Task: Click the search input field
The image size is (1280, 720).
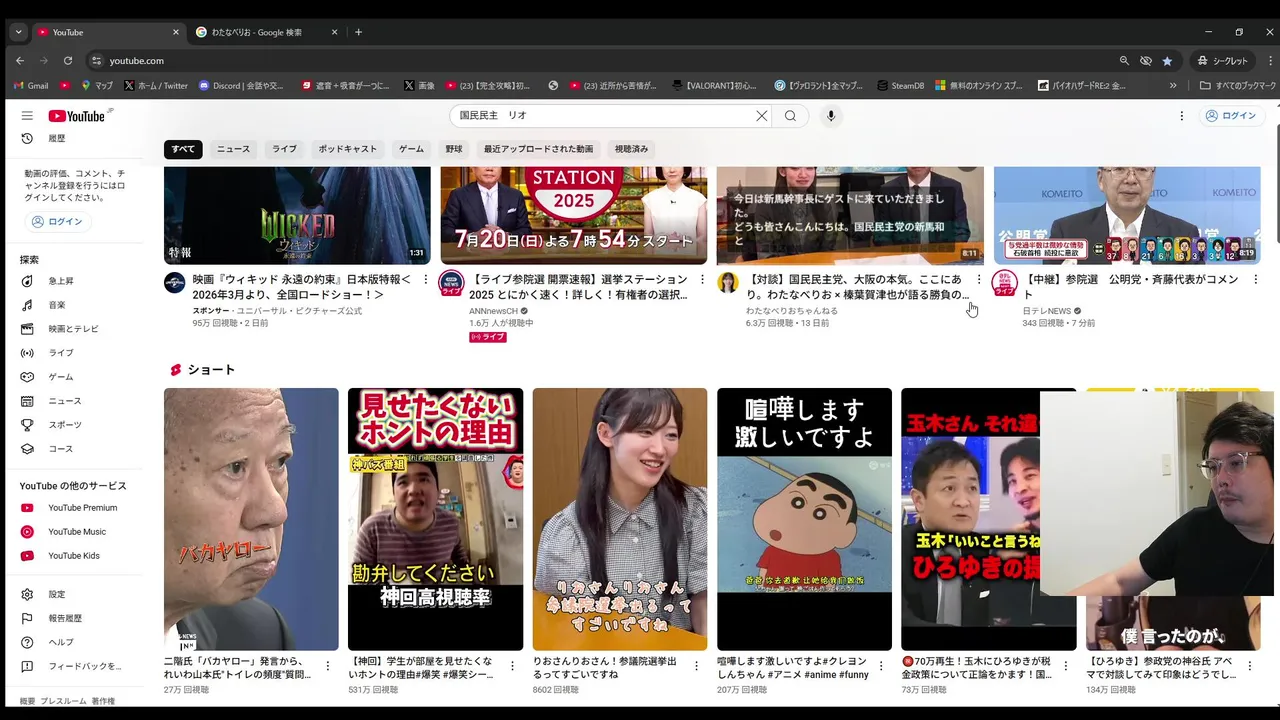Action: [605, 116]
